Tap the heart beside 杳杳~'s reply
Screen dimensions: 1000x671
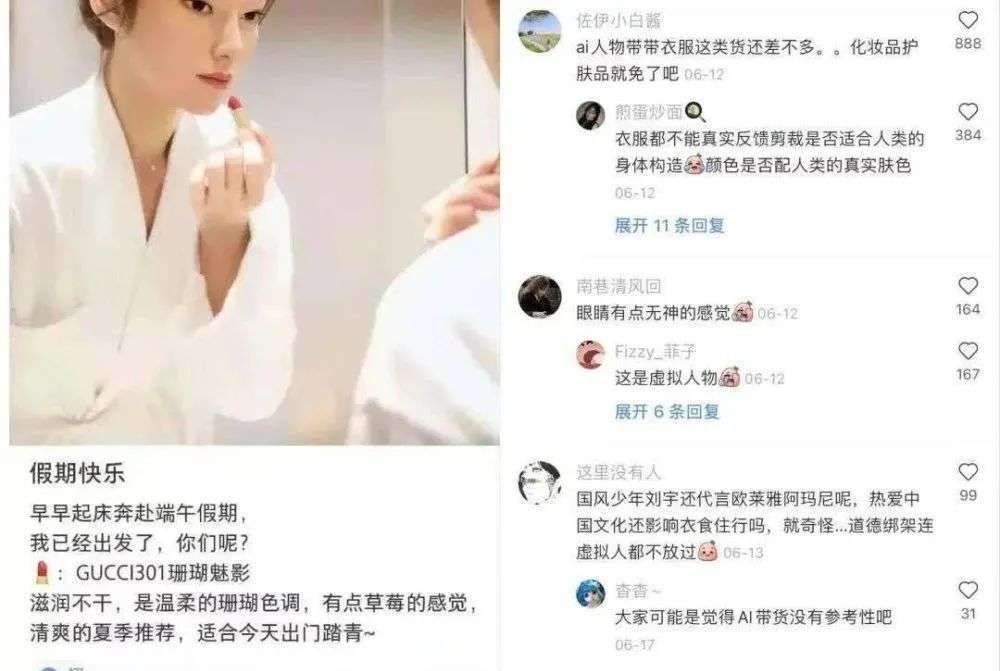[x=967, y=590]
